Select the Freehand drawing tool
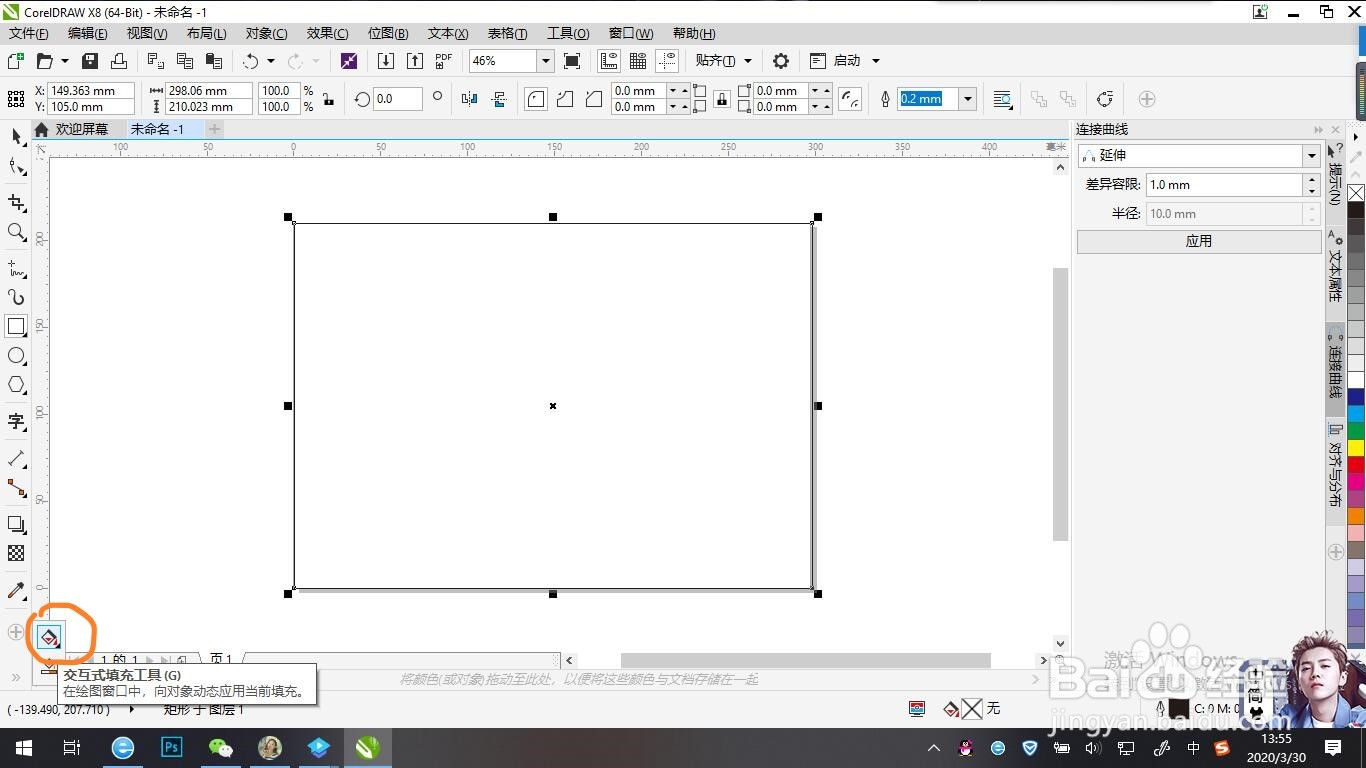The image size is (1366, 768). tap(16, 269)
